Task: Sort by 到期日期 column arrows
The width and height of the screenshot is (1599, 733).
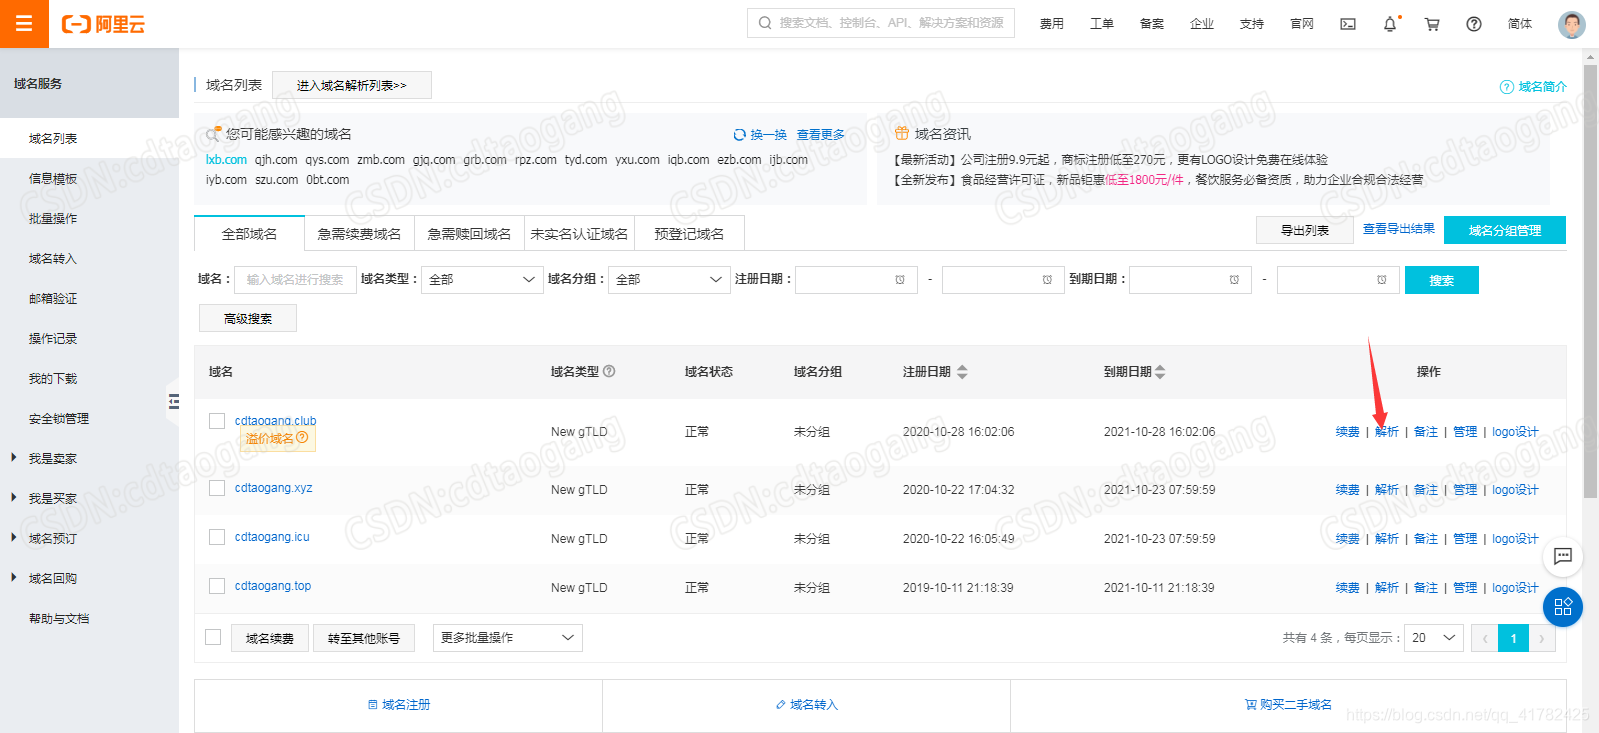Action: click(1160, 372)
